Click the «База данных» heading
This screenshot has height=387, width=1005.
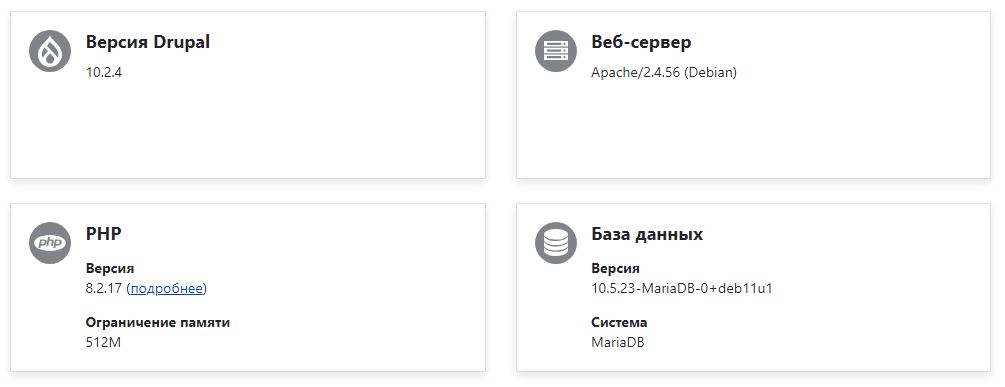647,234
